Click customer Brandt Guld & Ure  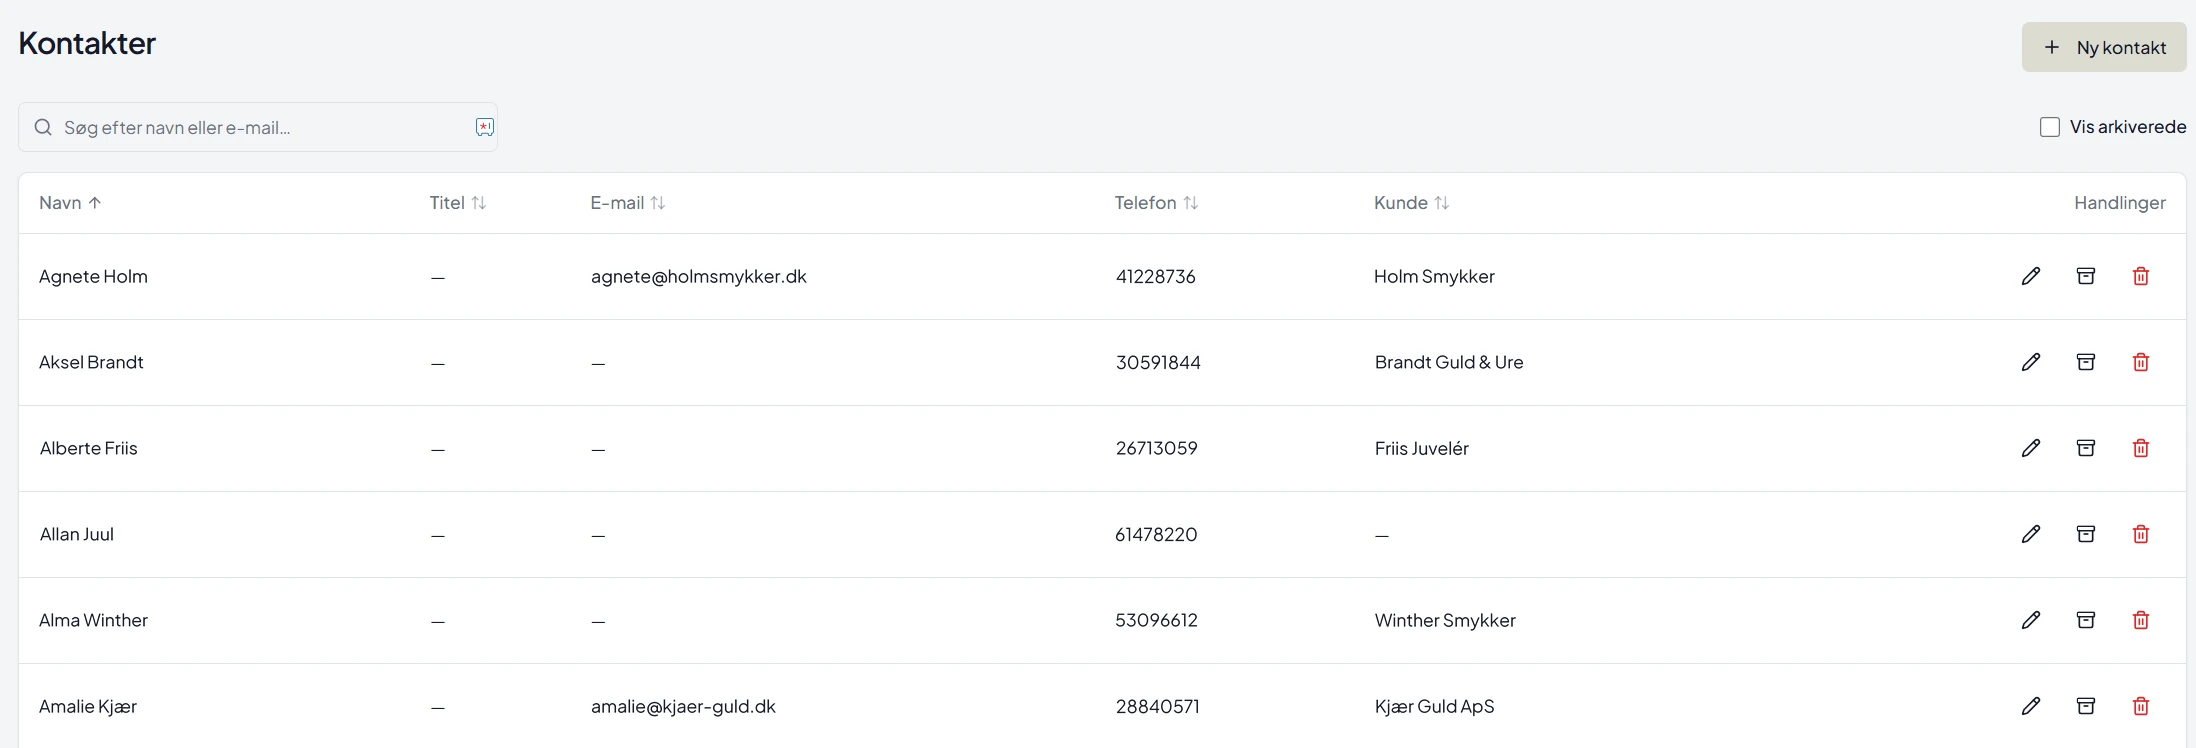(1449, 362)
